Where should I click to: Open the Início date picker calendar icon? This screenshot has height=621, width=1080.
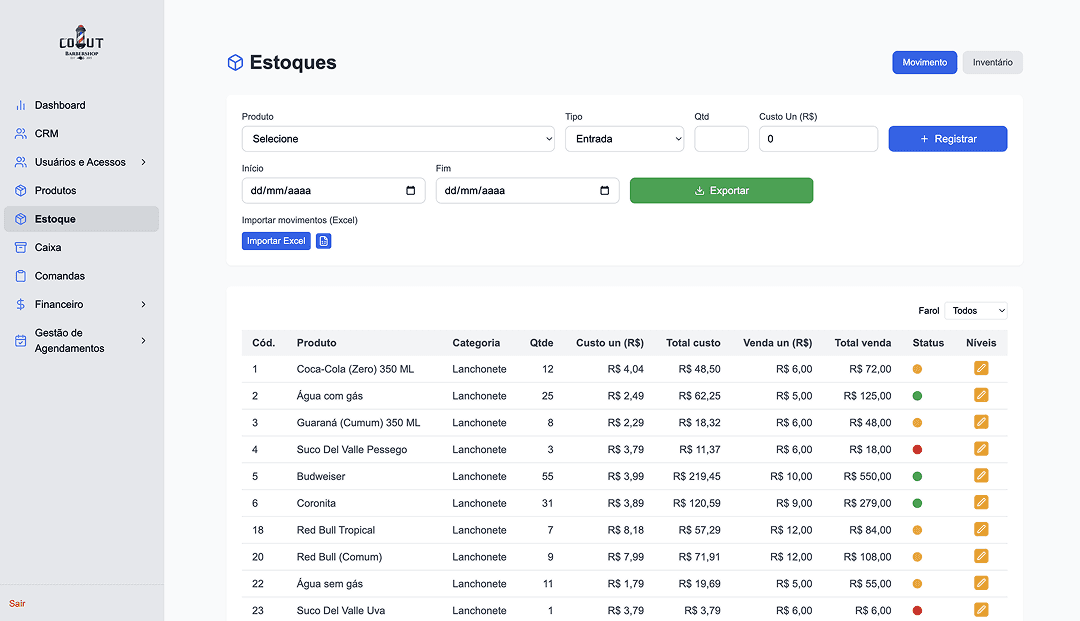411,191
